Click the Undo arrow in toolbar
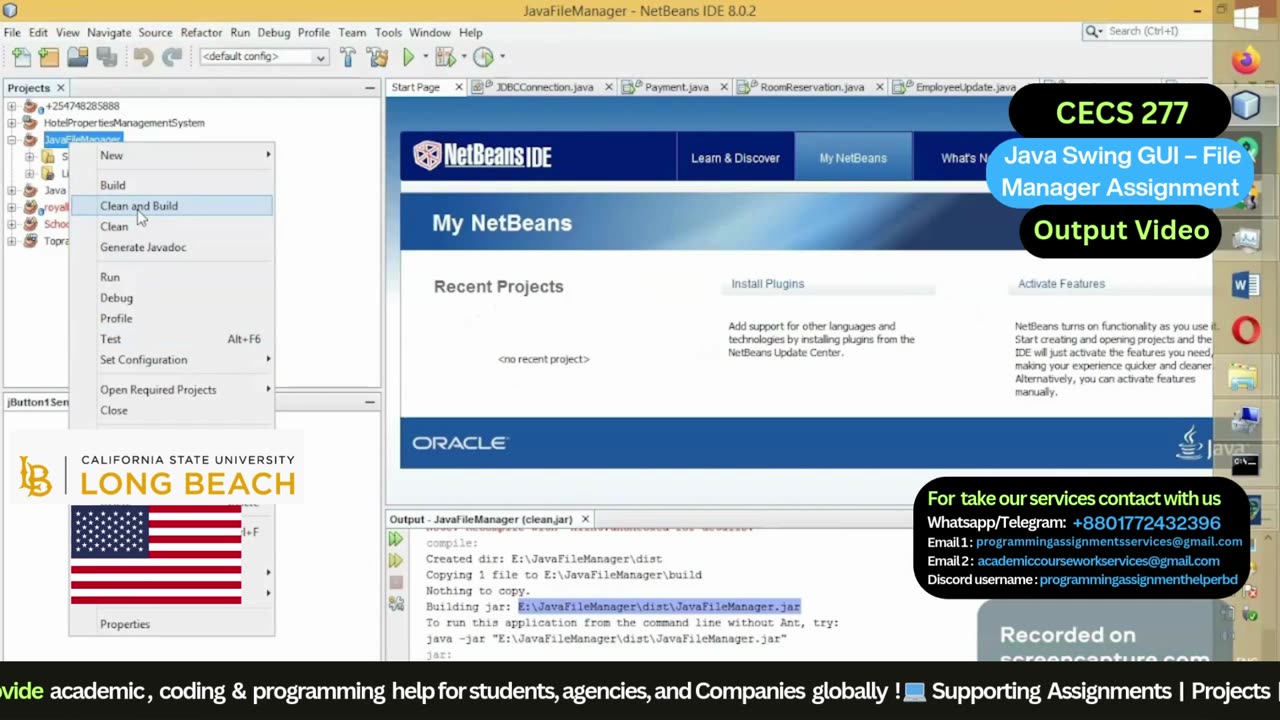Viewport: 1280px width, 720px height. [x=143, y=57]
